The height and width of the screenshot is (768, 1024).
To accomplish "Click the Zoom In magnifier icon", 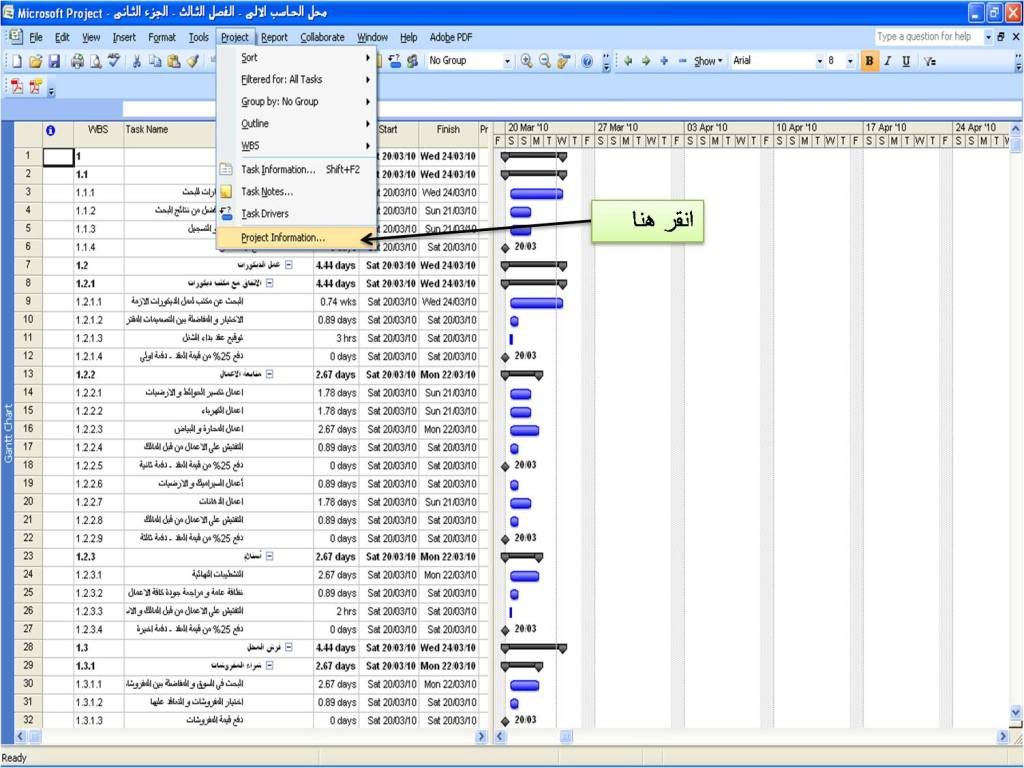I will click(526, 61).
